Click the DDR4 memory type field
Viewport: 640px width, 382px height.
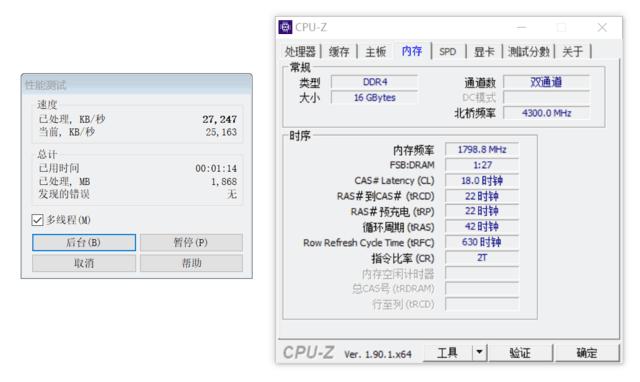pos(374,82)
